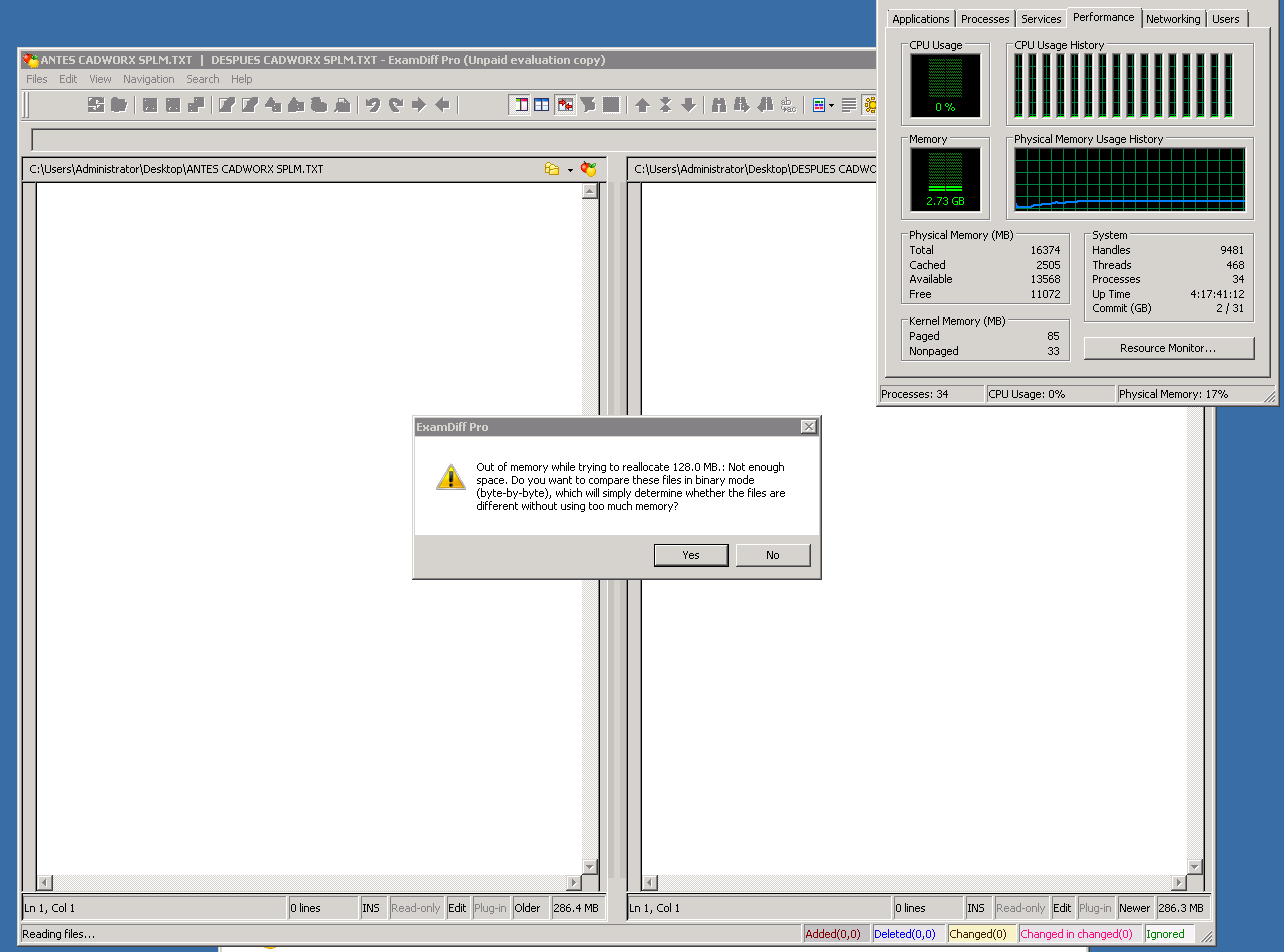Click the left pane file path field

pyautogui.click(x=284, y=169)
